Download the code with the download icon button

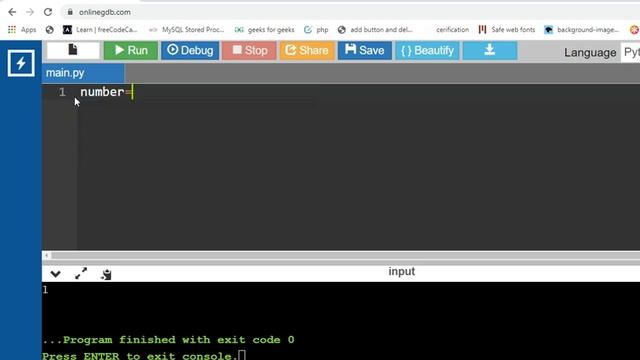(490, 50)
